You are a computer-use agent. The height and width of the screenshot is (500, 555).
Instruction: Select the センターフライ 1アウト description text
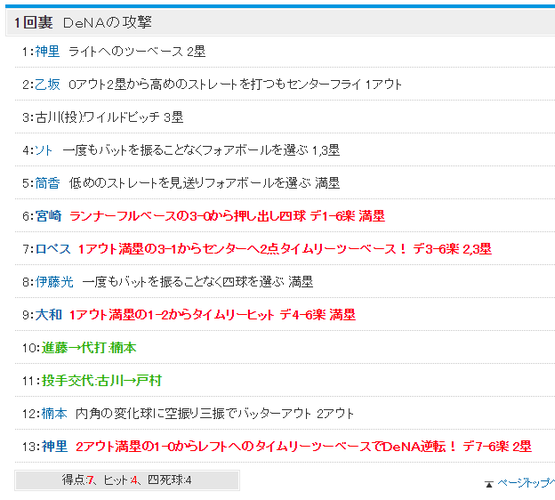(x=235, y=85)
